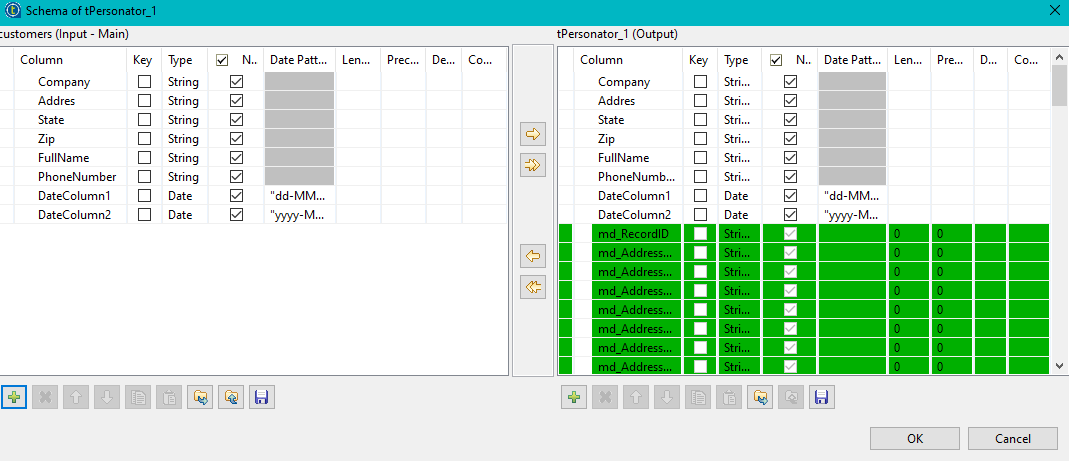The height and width of the screenshot is (461, 1069).
Task: Save the input schema as XML file
Action: pyautogui.click(x=261, y=397)
